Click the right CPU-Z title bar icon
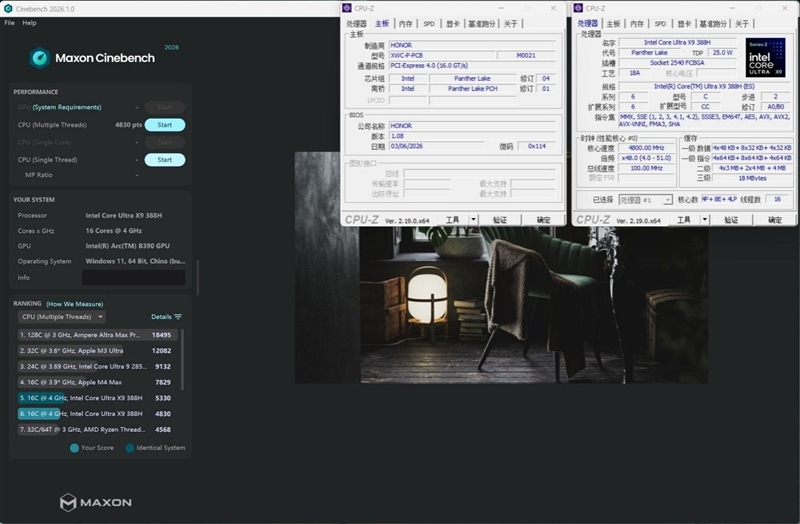Image resolution: width=800 pixels, height=524 pixels. pos(579,8)
